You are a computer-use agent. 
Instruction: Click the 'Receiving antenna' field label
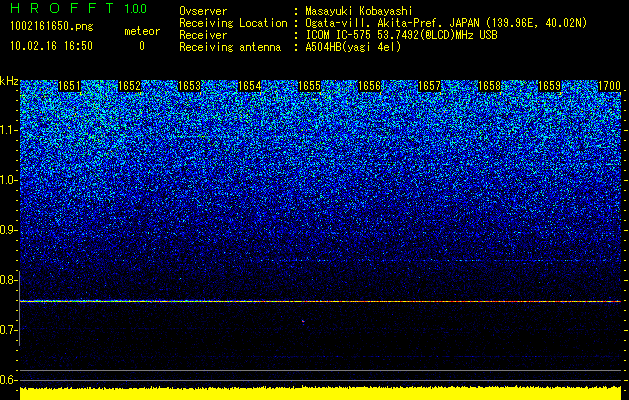point(230,47)
